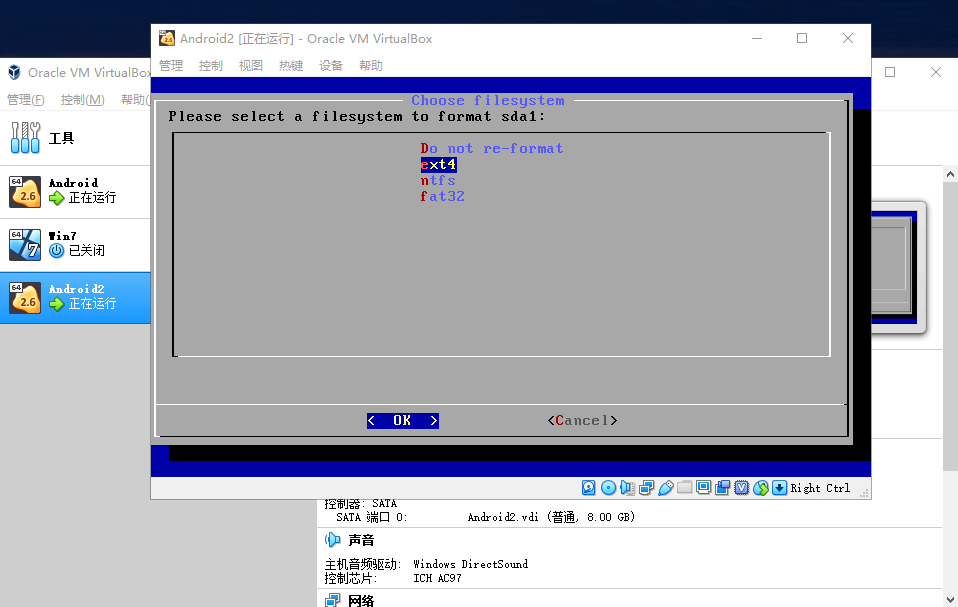Image resolution: width=958 pixels, height=607 pixels.
Task: Click the mouse integration status icon
Action: click(761, 488)
